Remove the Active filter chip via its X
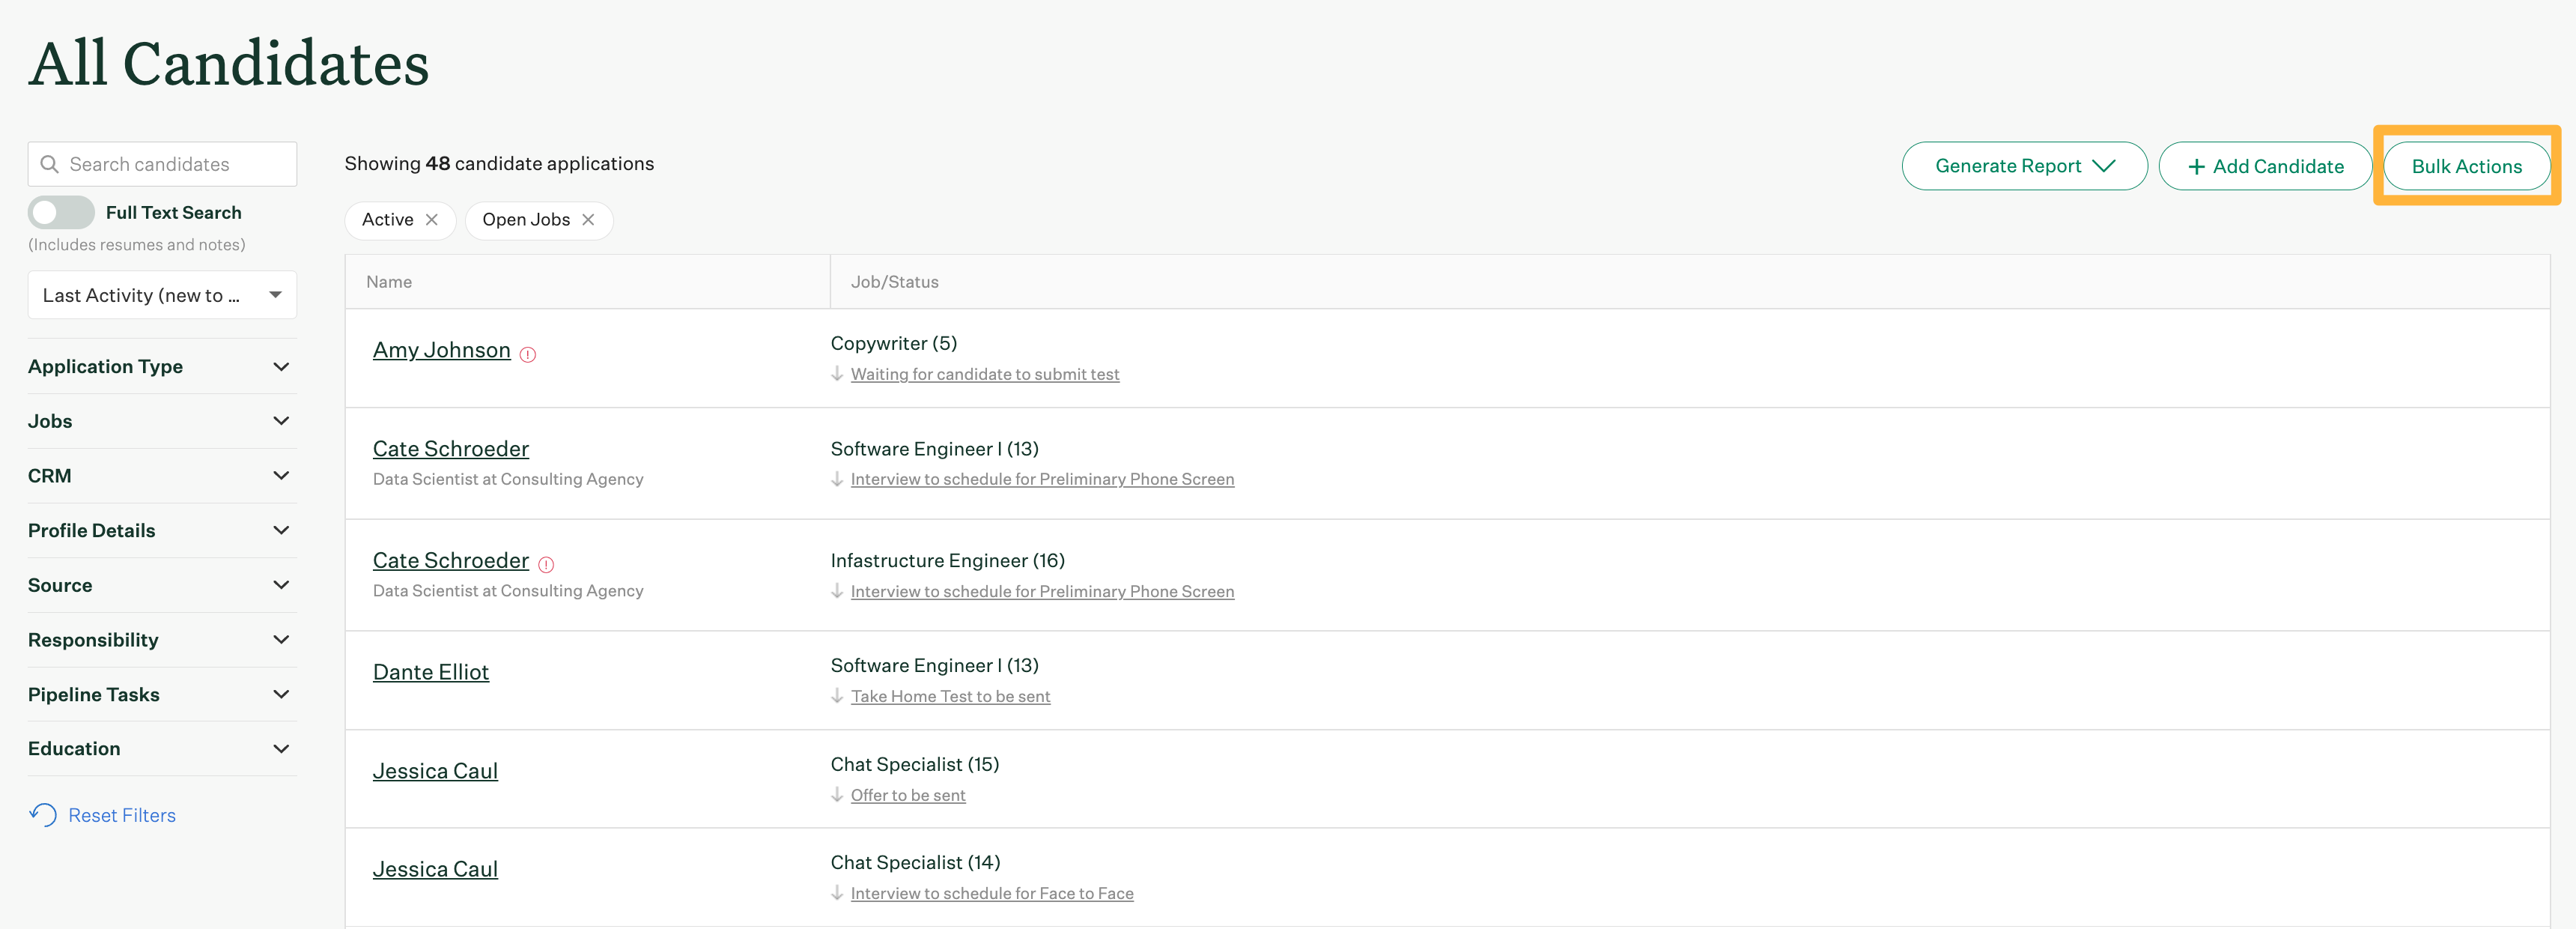The width and height of the screenshot is (2576, 929). point(433,220)
